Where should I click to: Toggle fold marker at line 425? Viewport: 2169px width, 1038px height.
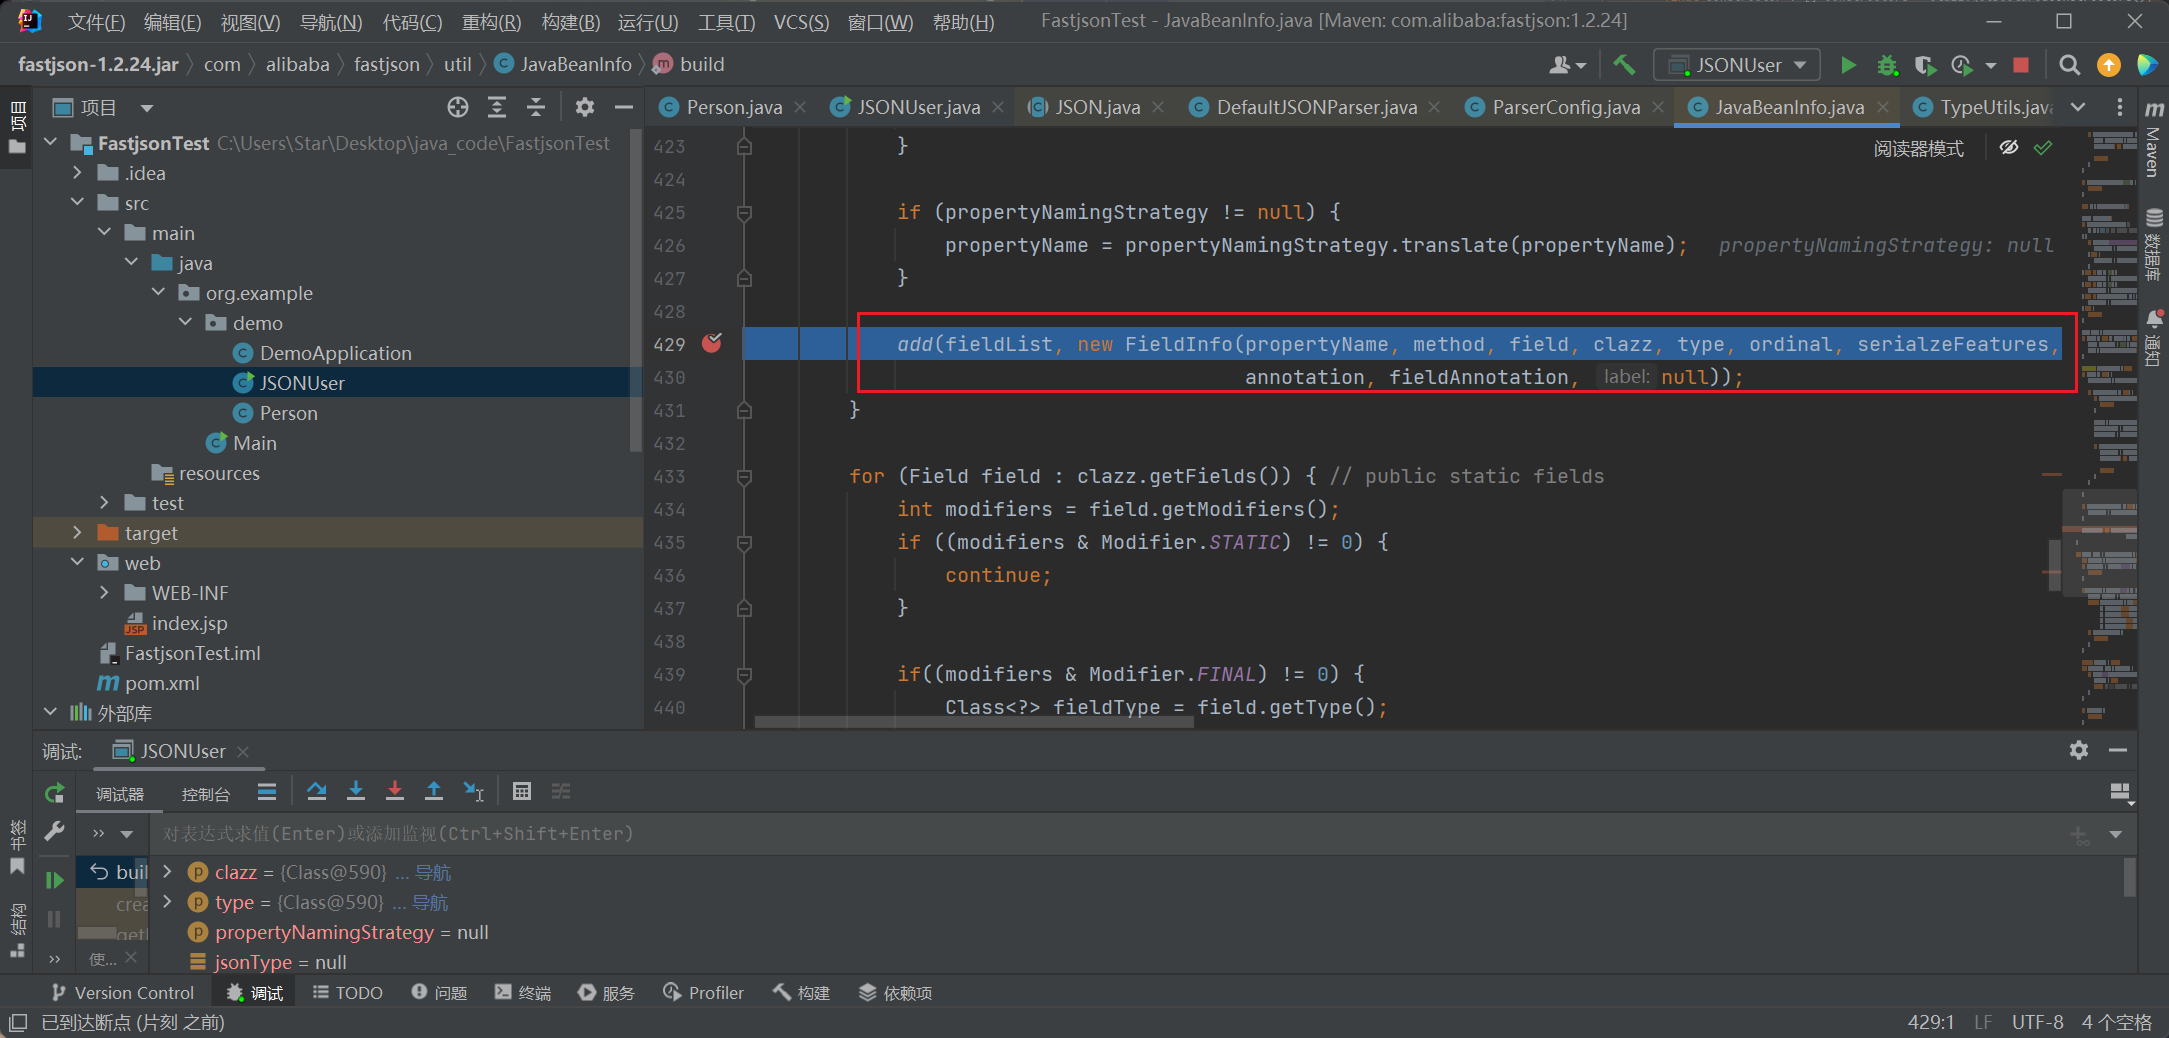click(x=744, y=213)
